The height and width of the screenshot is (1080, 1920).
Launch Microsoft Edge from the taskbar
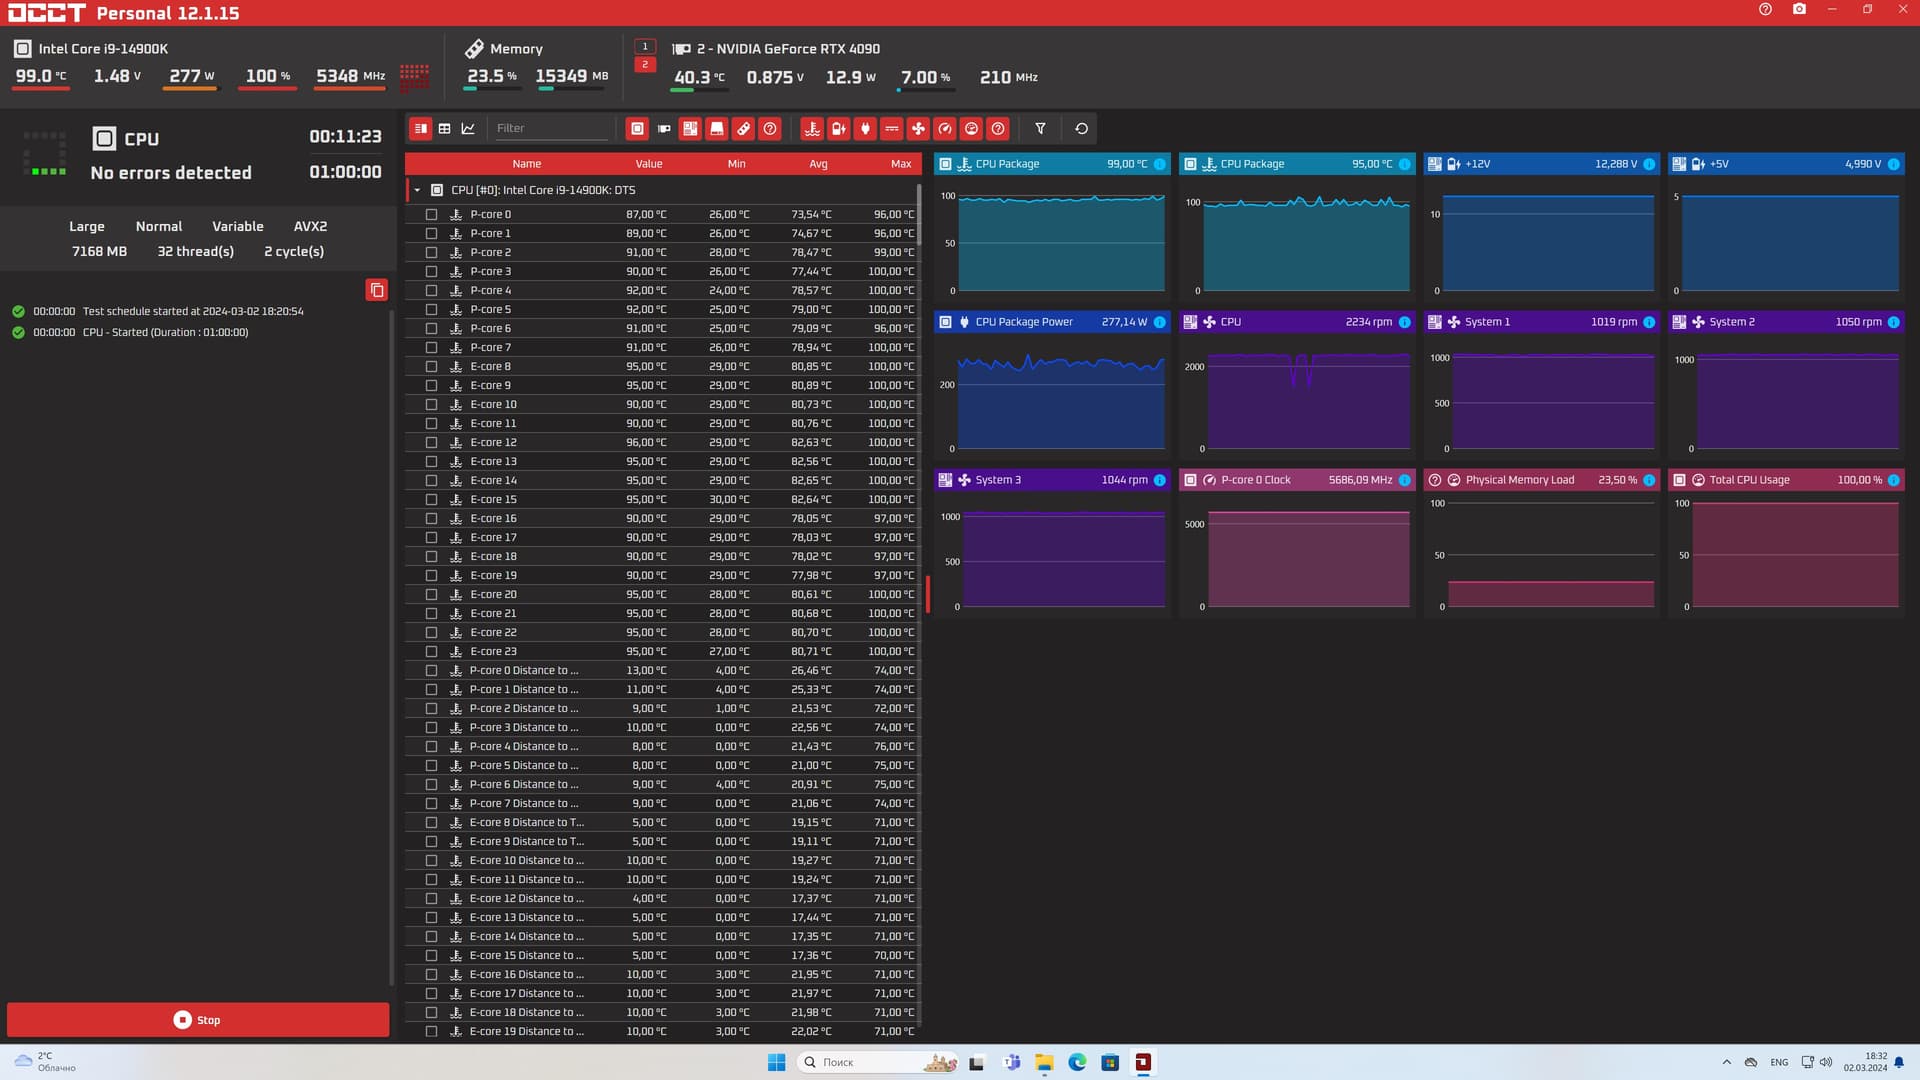[x=1077, y=1062]
